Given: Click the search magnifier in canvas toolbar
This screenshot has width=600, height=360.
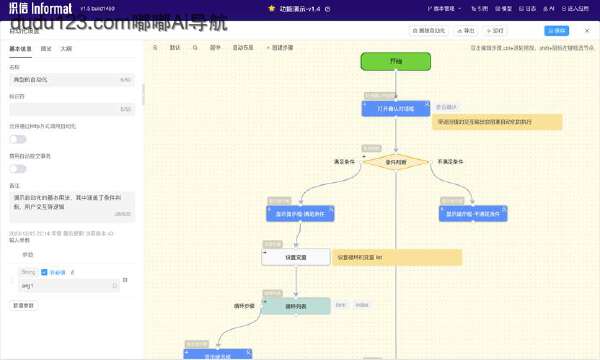Looking at the screenshot, I should (195, 47).
